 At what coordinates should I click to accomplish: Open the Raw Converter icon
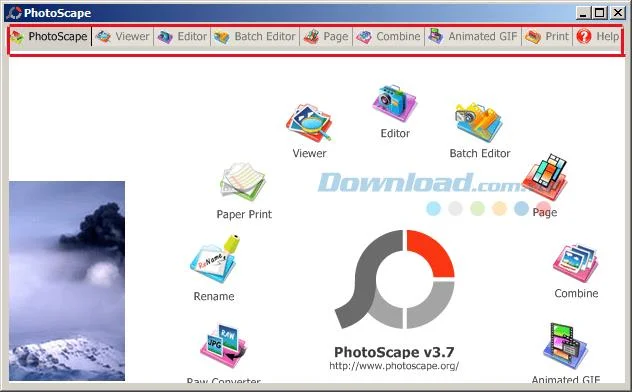pos(223,346)
